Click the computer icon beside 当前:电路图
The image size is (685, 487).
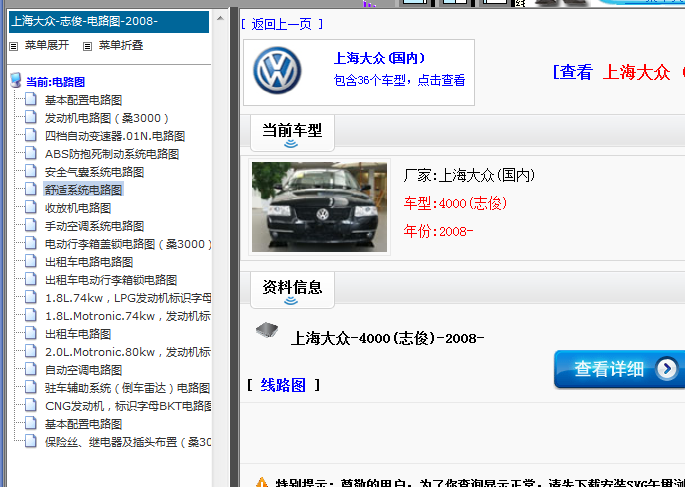[16, 80]
